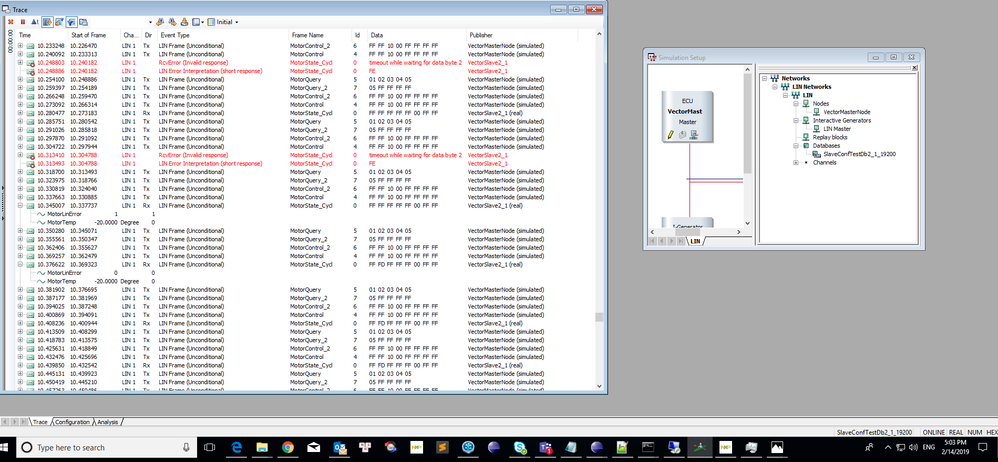This screenshot has height=462, width=998.
Task: Collapse the Nodes tree branch
Action: click(x=796, y=103)
